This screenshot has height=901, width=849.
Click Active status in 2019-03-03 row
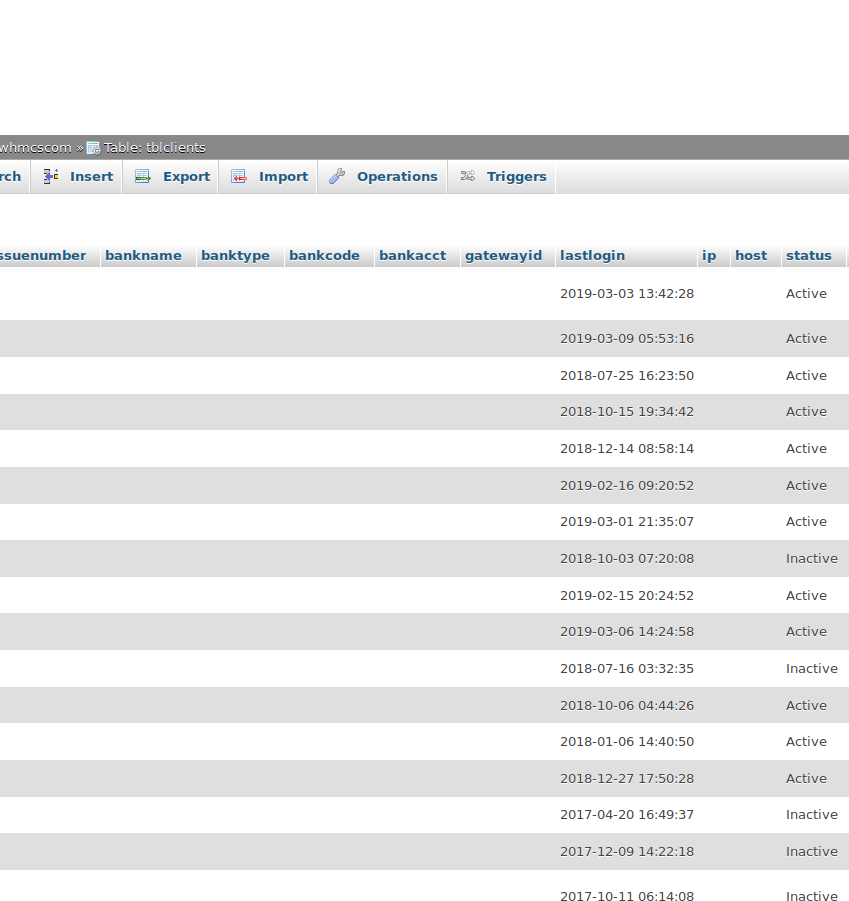[806, 294]
